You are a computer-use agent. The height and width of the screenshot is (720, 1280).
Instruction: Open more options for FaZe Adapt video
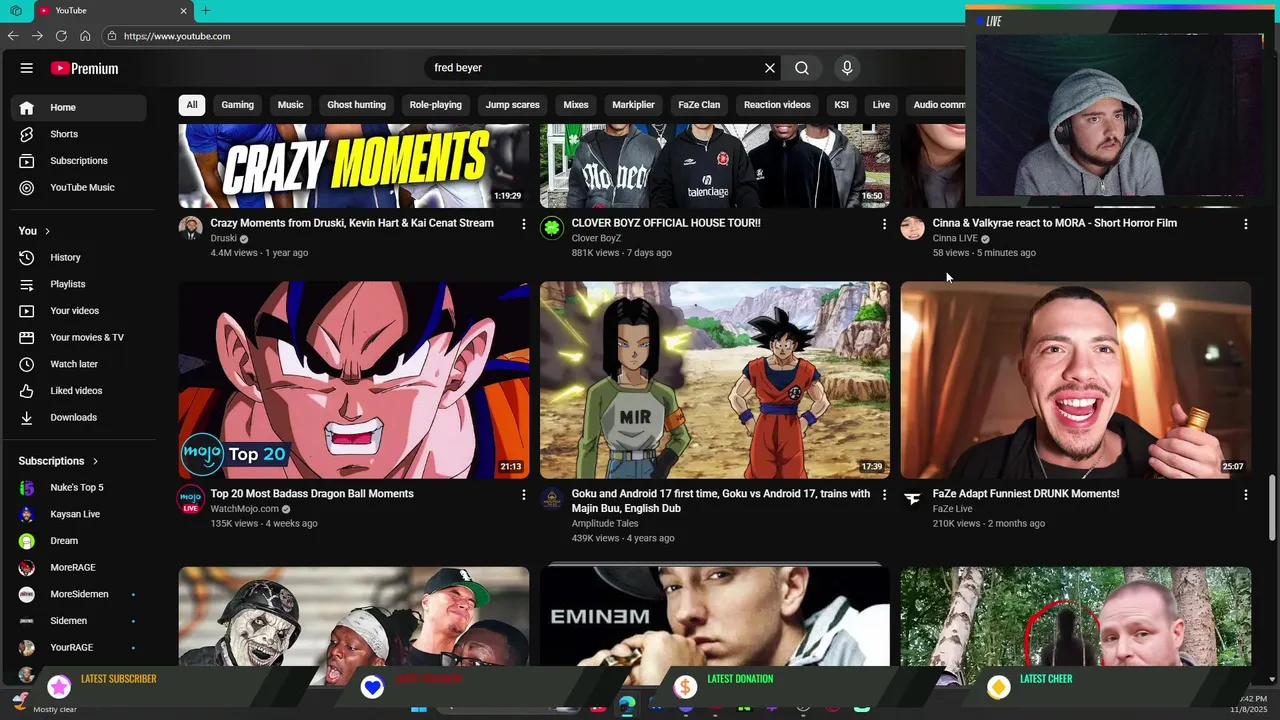(x=1245, y=495)
